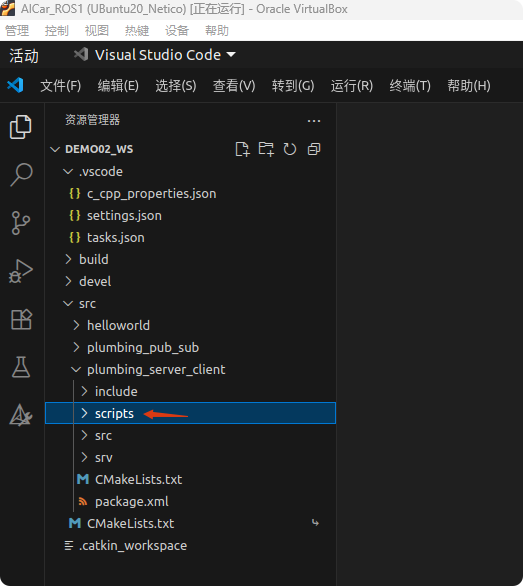Viewport: 523px width, 586px height.
Task: Expand the inner src folder chevron
Action: coord(84,435)
